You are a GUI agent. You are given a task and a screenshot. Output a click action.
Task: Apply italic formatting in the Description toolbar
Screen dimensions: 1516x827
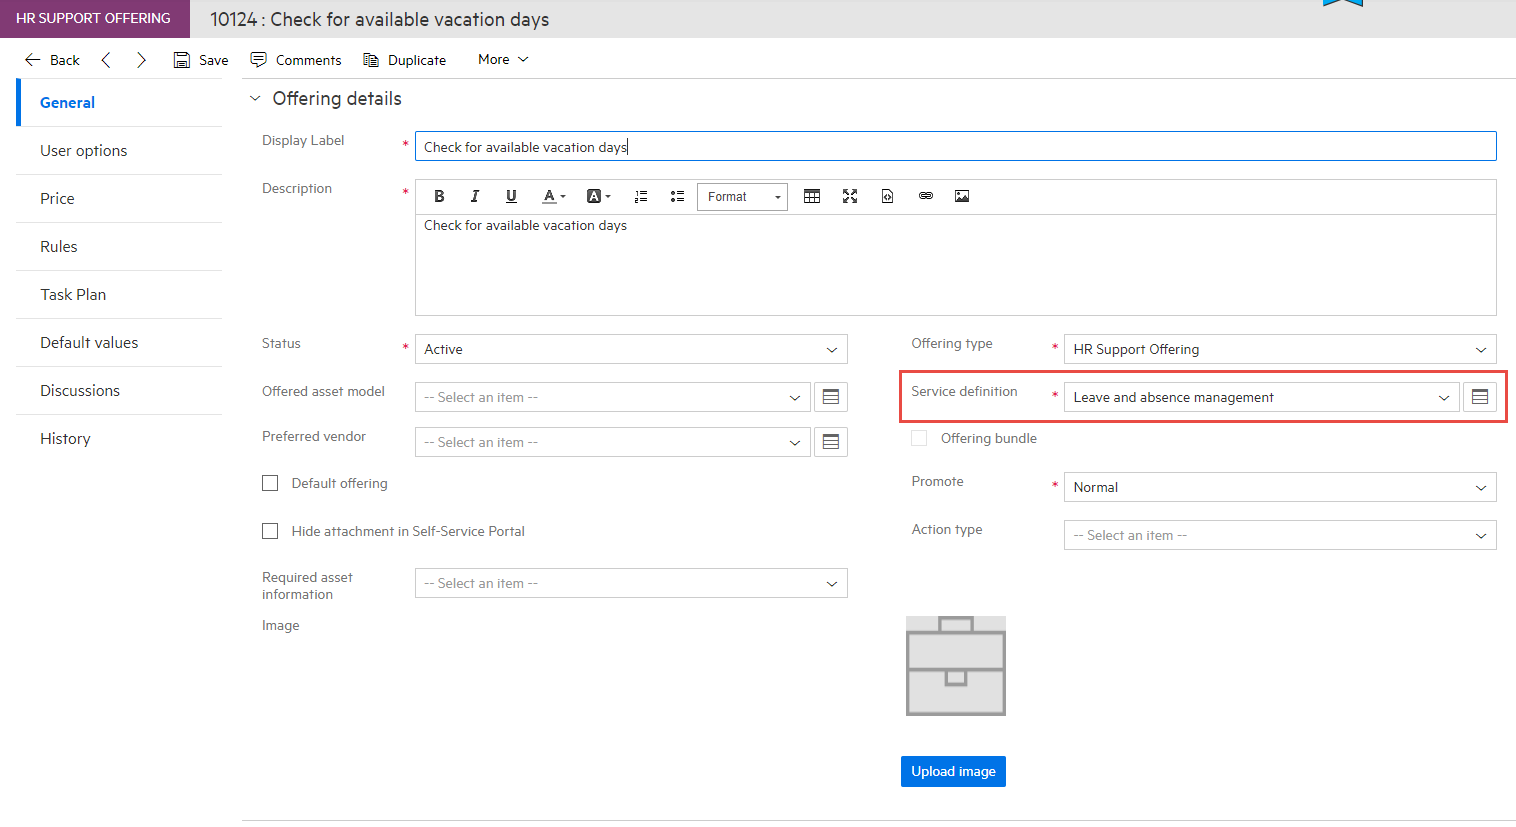click(475, 196)
